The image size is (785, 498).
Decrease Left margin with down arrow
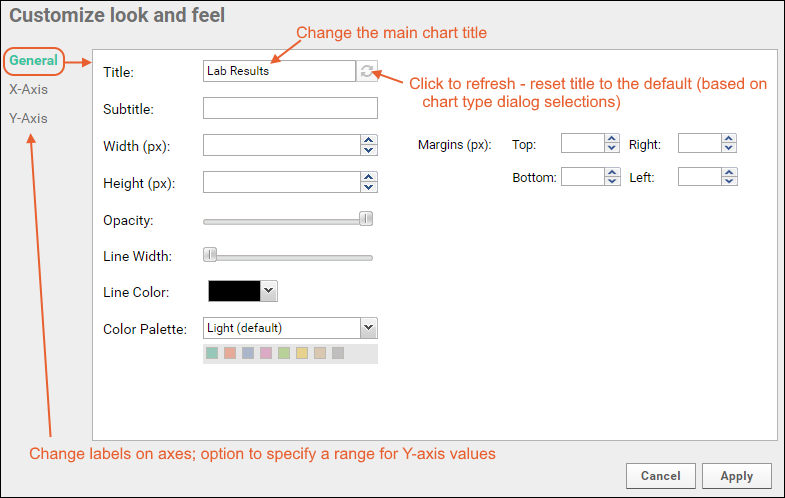coord(729,182)
